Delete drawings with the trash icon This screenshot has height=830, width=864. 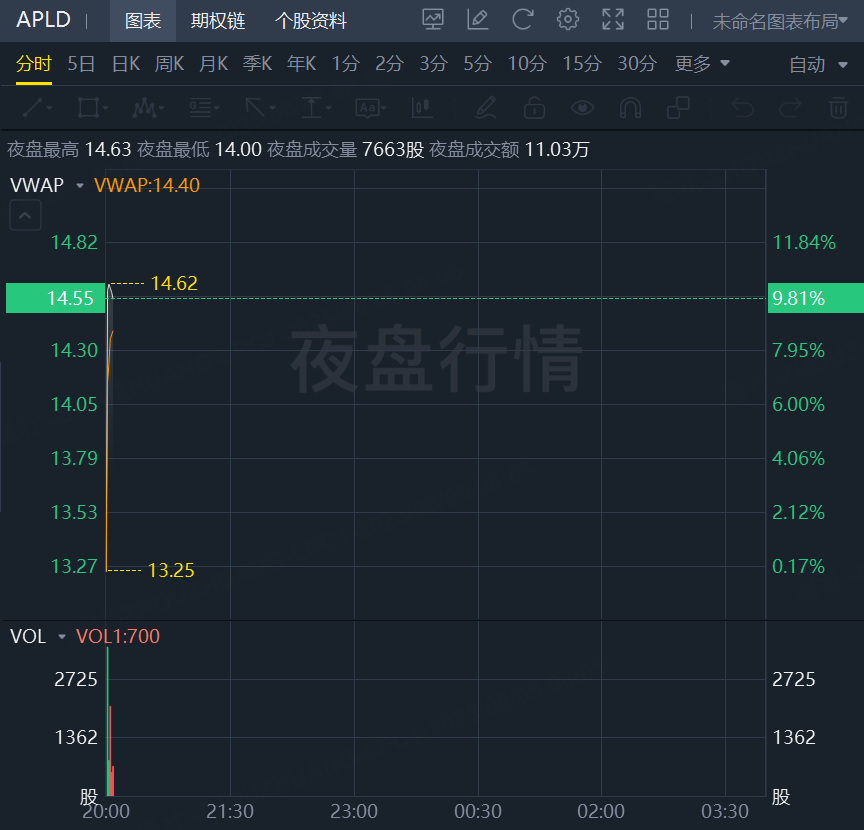pyautogui.click(x=838, y=108)
